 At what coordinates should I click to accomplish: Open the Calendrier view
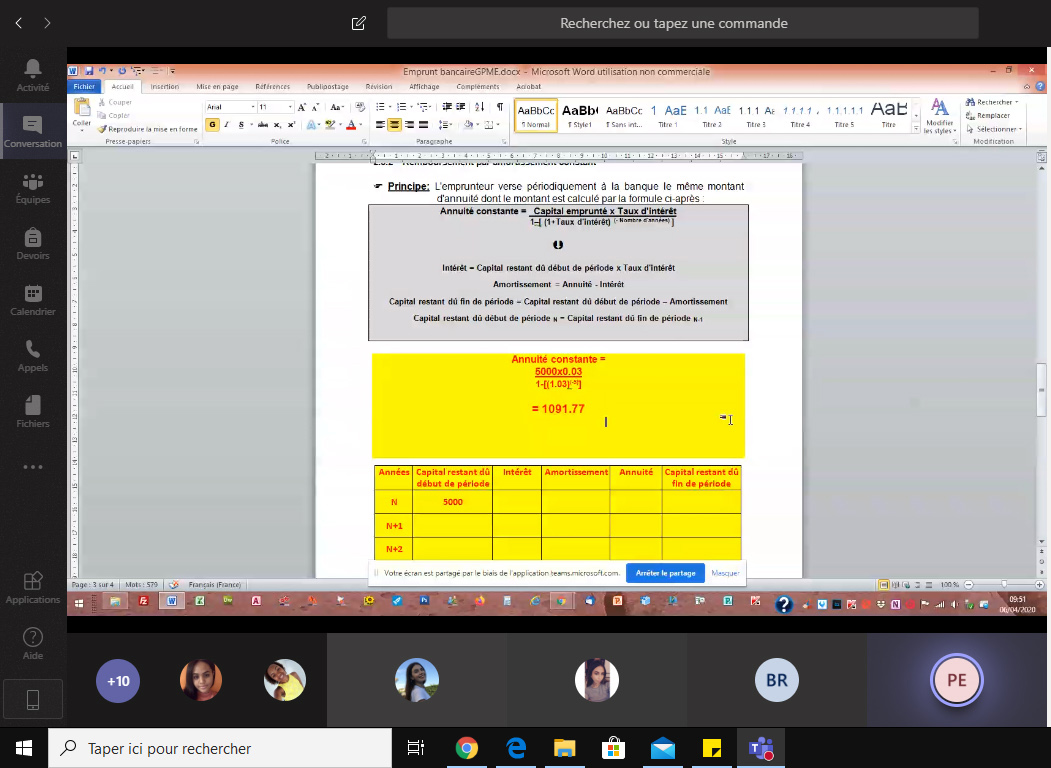coord(33,299)
